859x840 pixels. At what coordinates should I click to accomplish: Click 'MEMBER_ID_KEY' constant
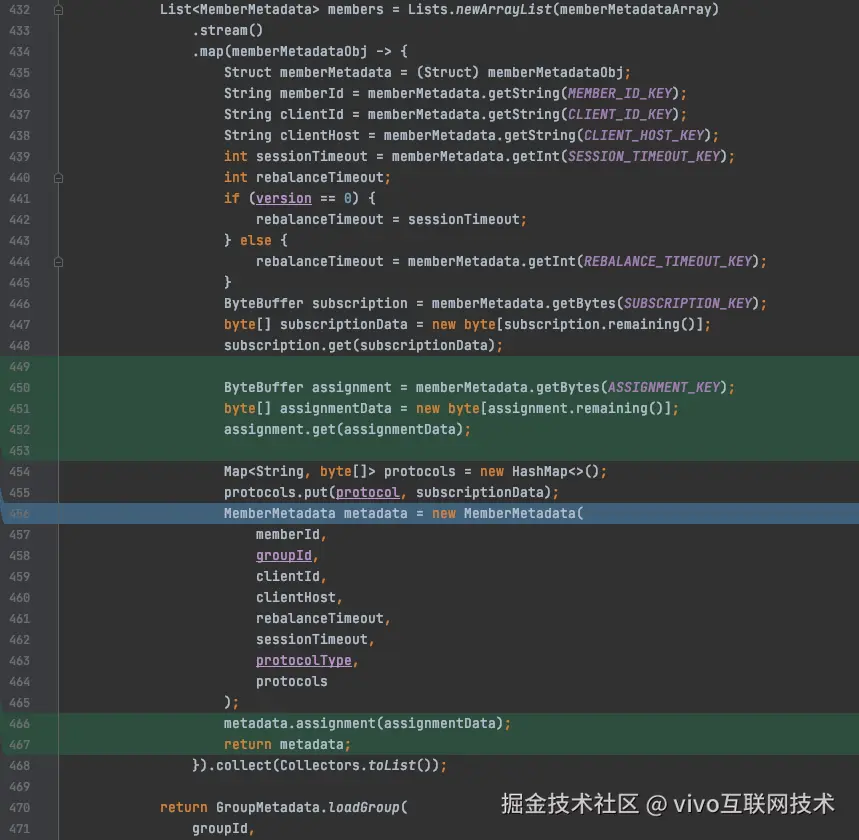(x=620, y=94)
